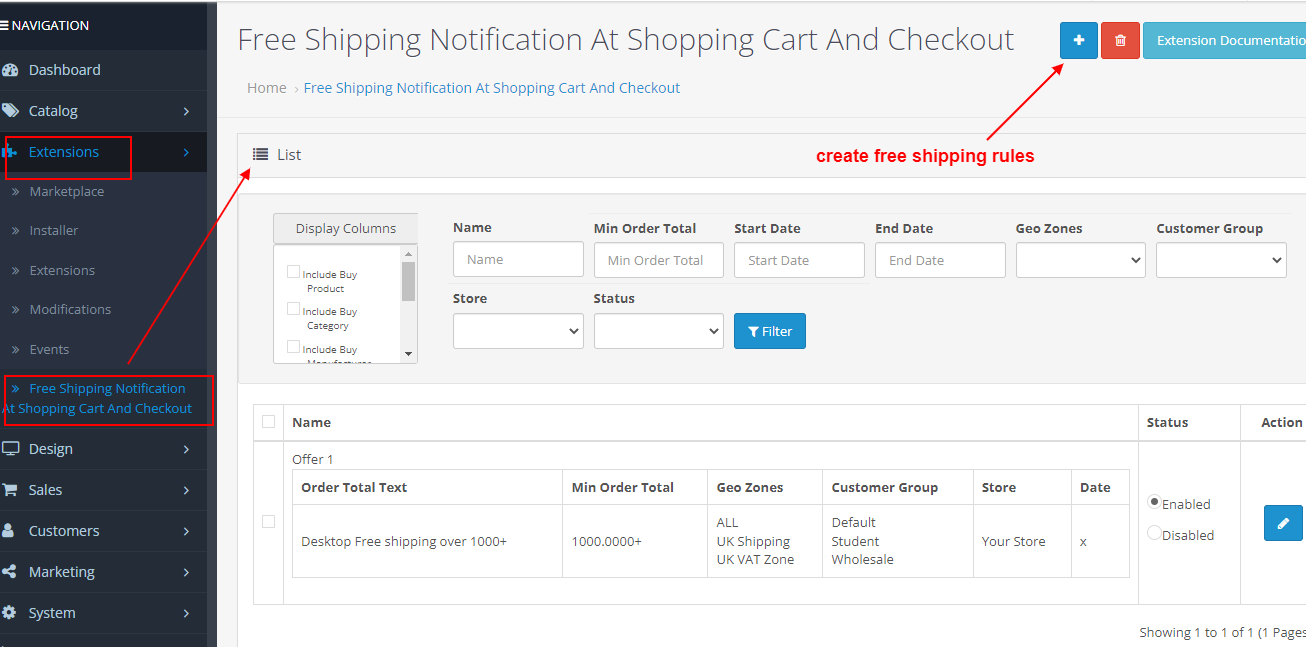Screen dimensions: 1306x647
Task: Tick the select-all checkbox in table header
Action: [x=268, y=422]
